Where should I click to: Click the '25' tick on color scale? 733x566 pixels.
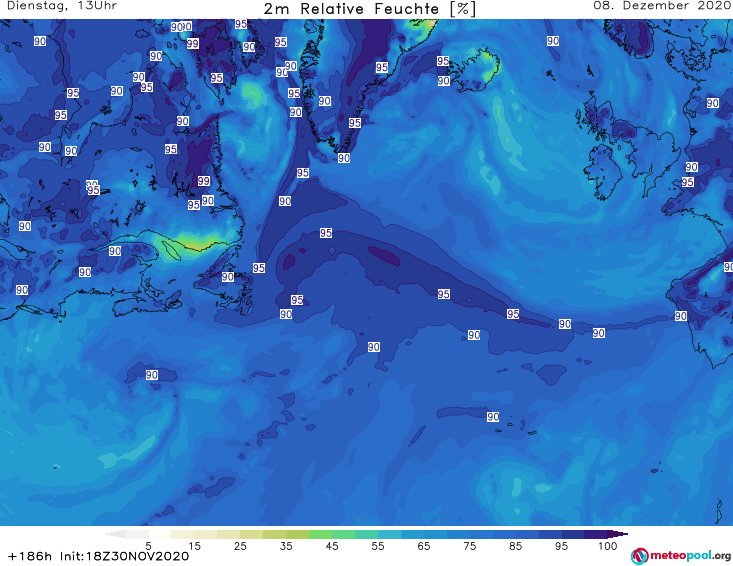[240, 546]
